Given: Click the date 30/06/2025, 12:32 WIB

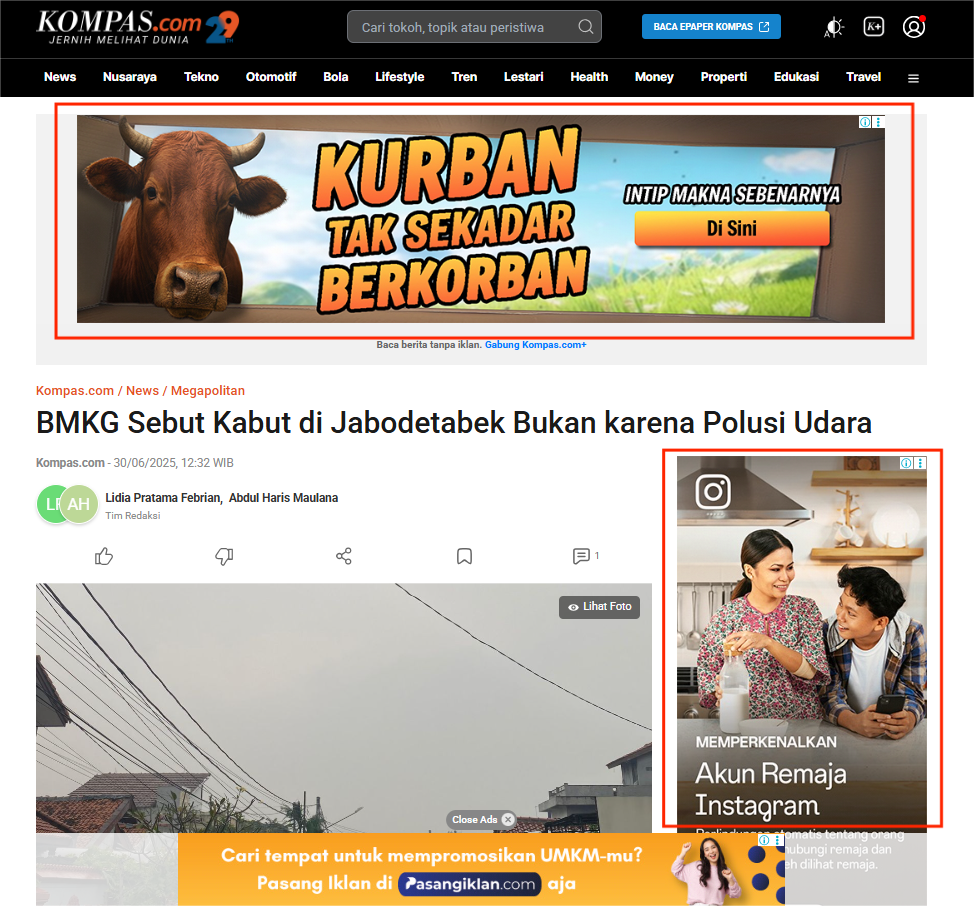Looking at the screenshot, I should (173, 463).
